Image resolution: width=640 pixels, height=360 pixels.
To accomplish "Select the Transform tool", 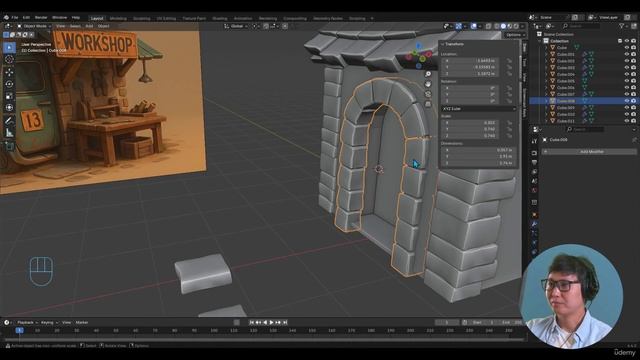I will click(9, 108).
